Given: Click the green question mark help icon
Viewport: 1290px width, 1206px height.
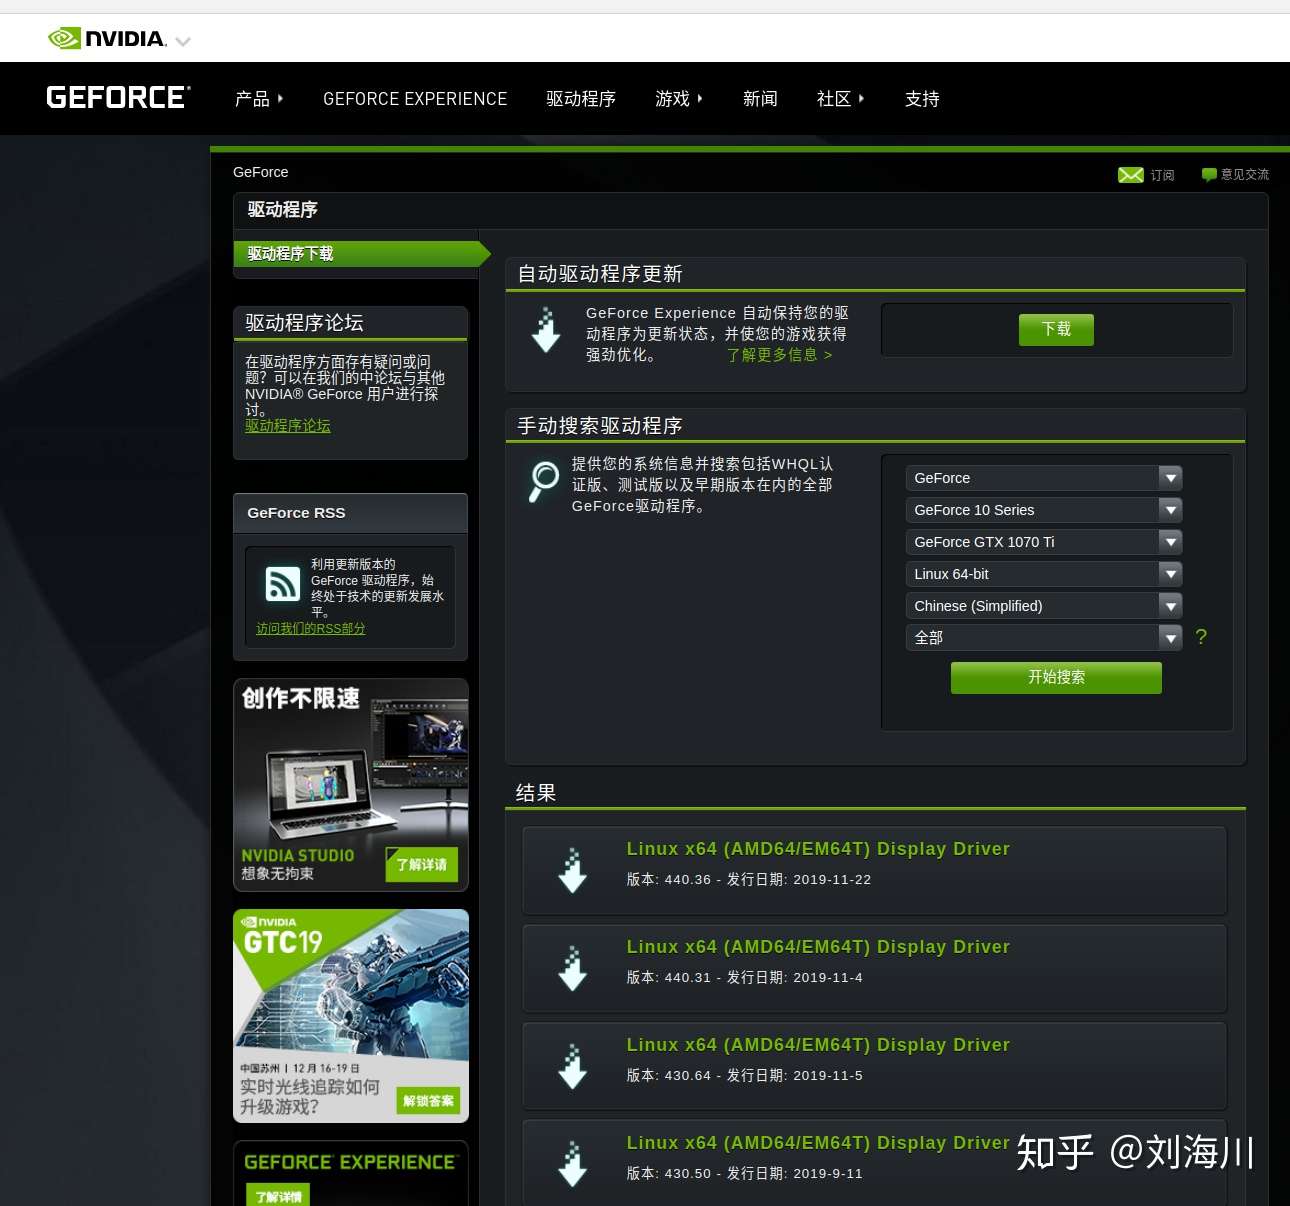Looking at the screenshot, I should click(x=1201, y=637).
